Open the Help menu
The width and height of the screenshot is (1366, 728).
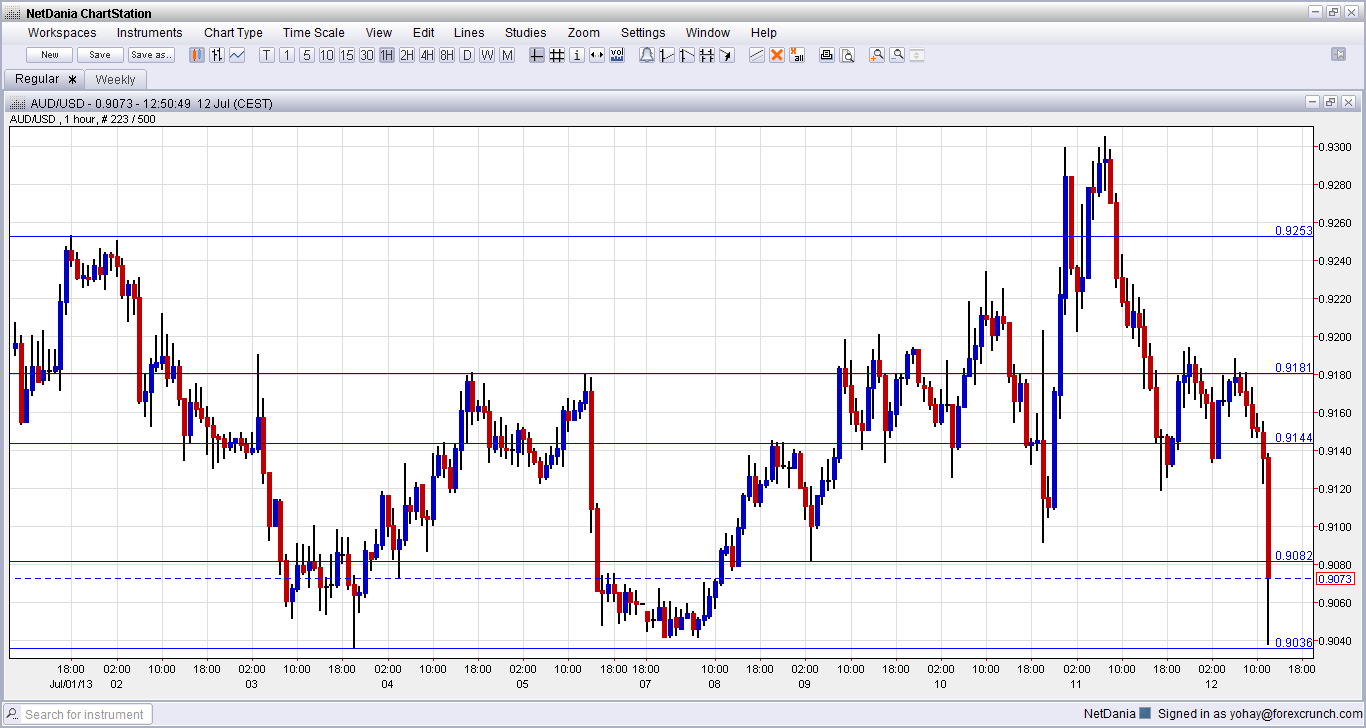coord(764,33)
